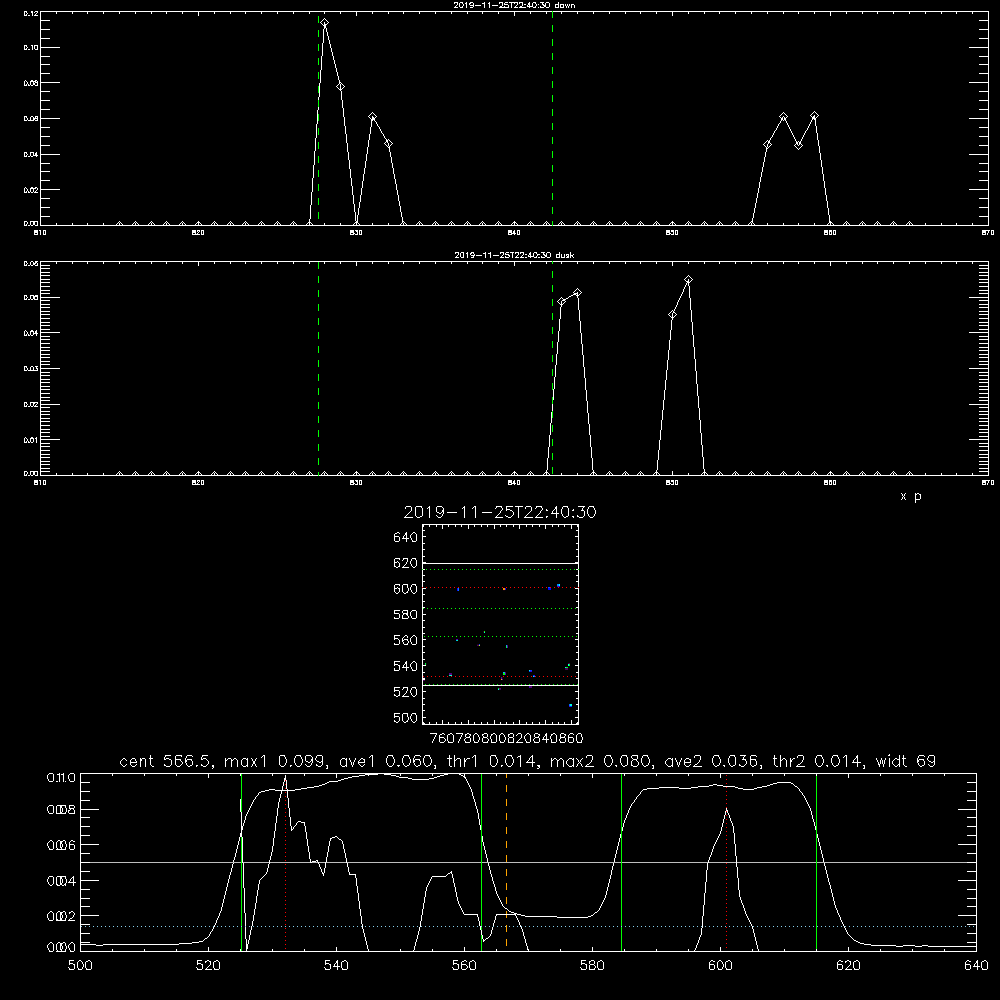Click the "500" x-axis label of bottom plot
This screenshot has width=1000, height=1000.
(80, 966)
